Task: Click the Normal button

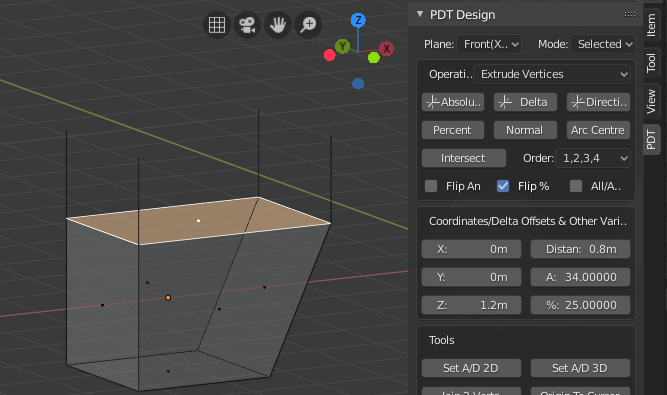Action: point(525,130)
